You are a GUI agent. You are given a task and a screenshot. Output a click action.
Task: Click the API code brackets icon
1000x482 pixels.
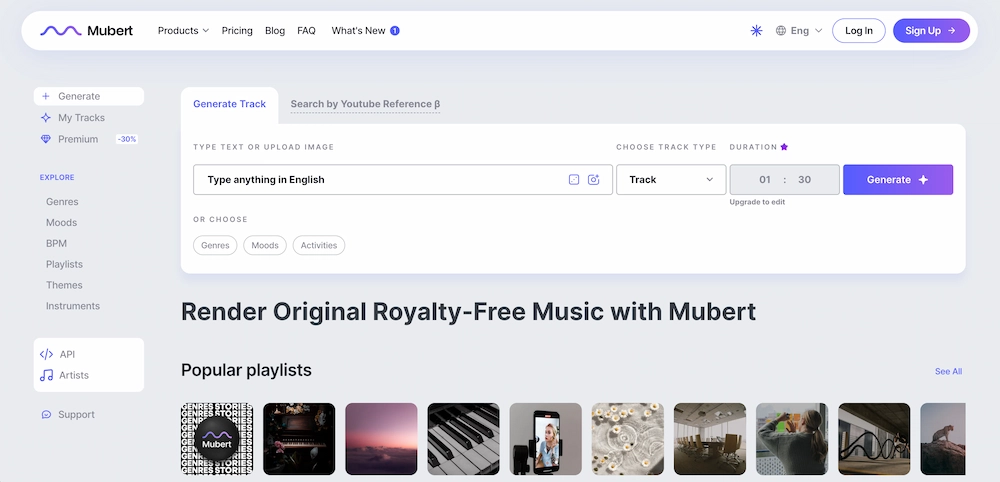46,354
